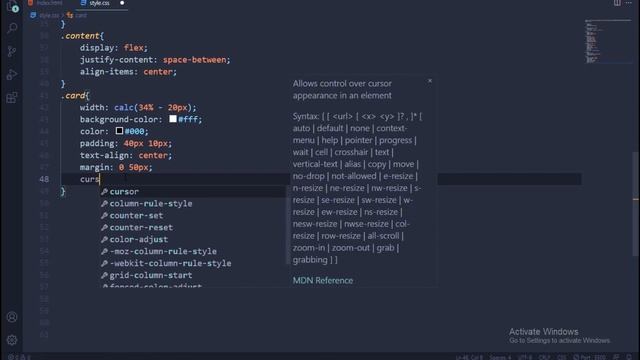Click the text-align property name
This screenshot has width=640, height=360.
click(x=104, y=155)
